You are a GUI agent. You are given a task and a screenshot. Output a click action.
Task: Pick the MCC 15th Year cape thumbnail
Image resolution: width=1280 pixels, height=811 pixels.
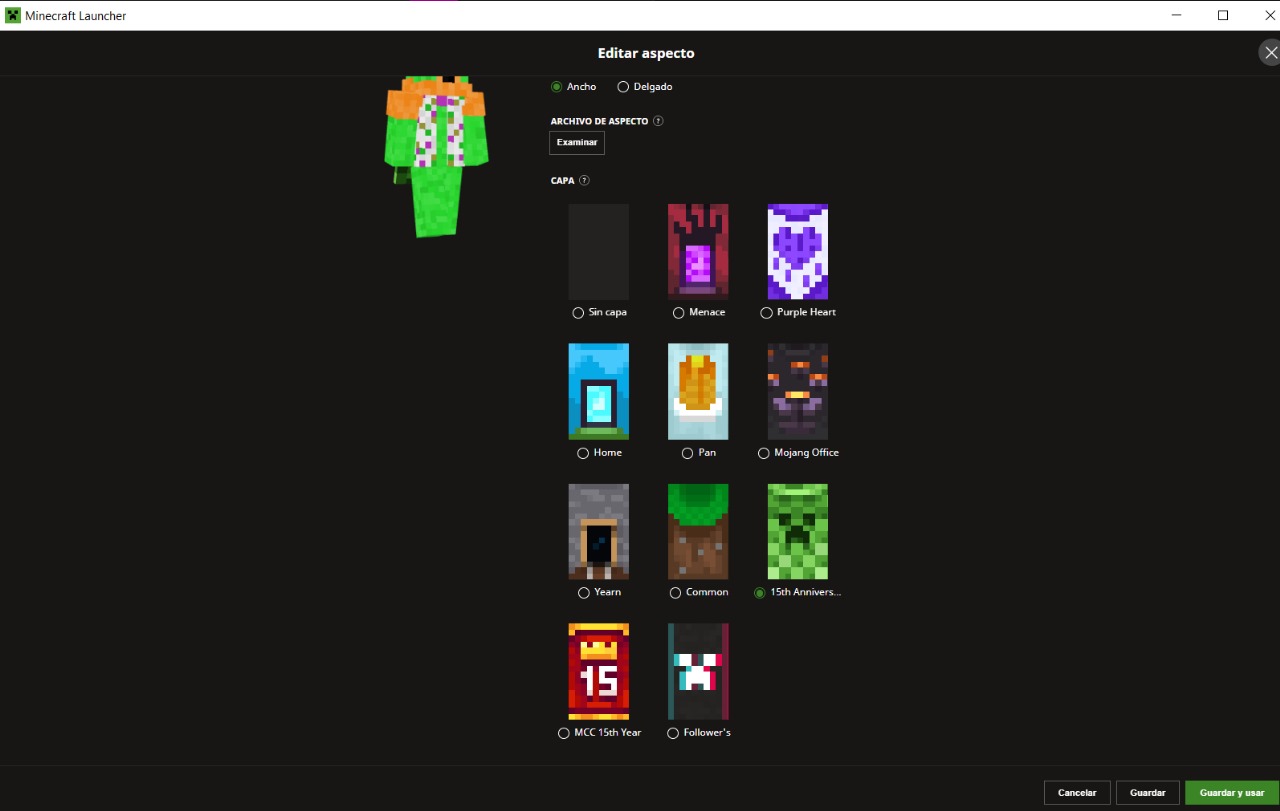pyautogui.click(x=599, y=672)
